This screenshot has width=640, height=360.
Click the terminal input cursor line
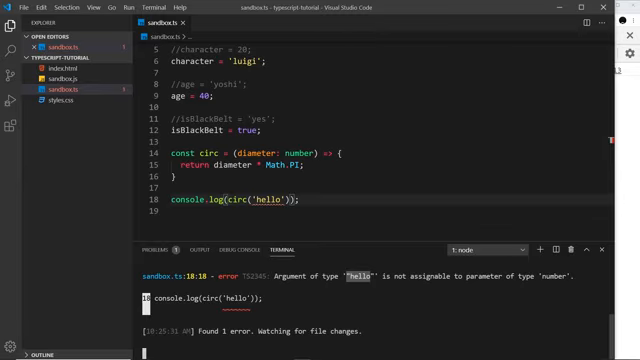(x=144, y=353)
